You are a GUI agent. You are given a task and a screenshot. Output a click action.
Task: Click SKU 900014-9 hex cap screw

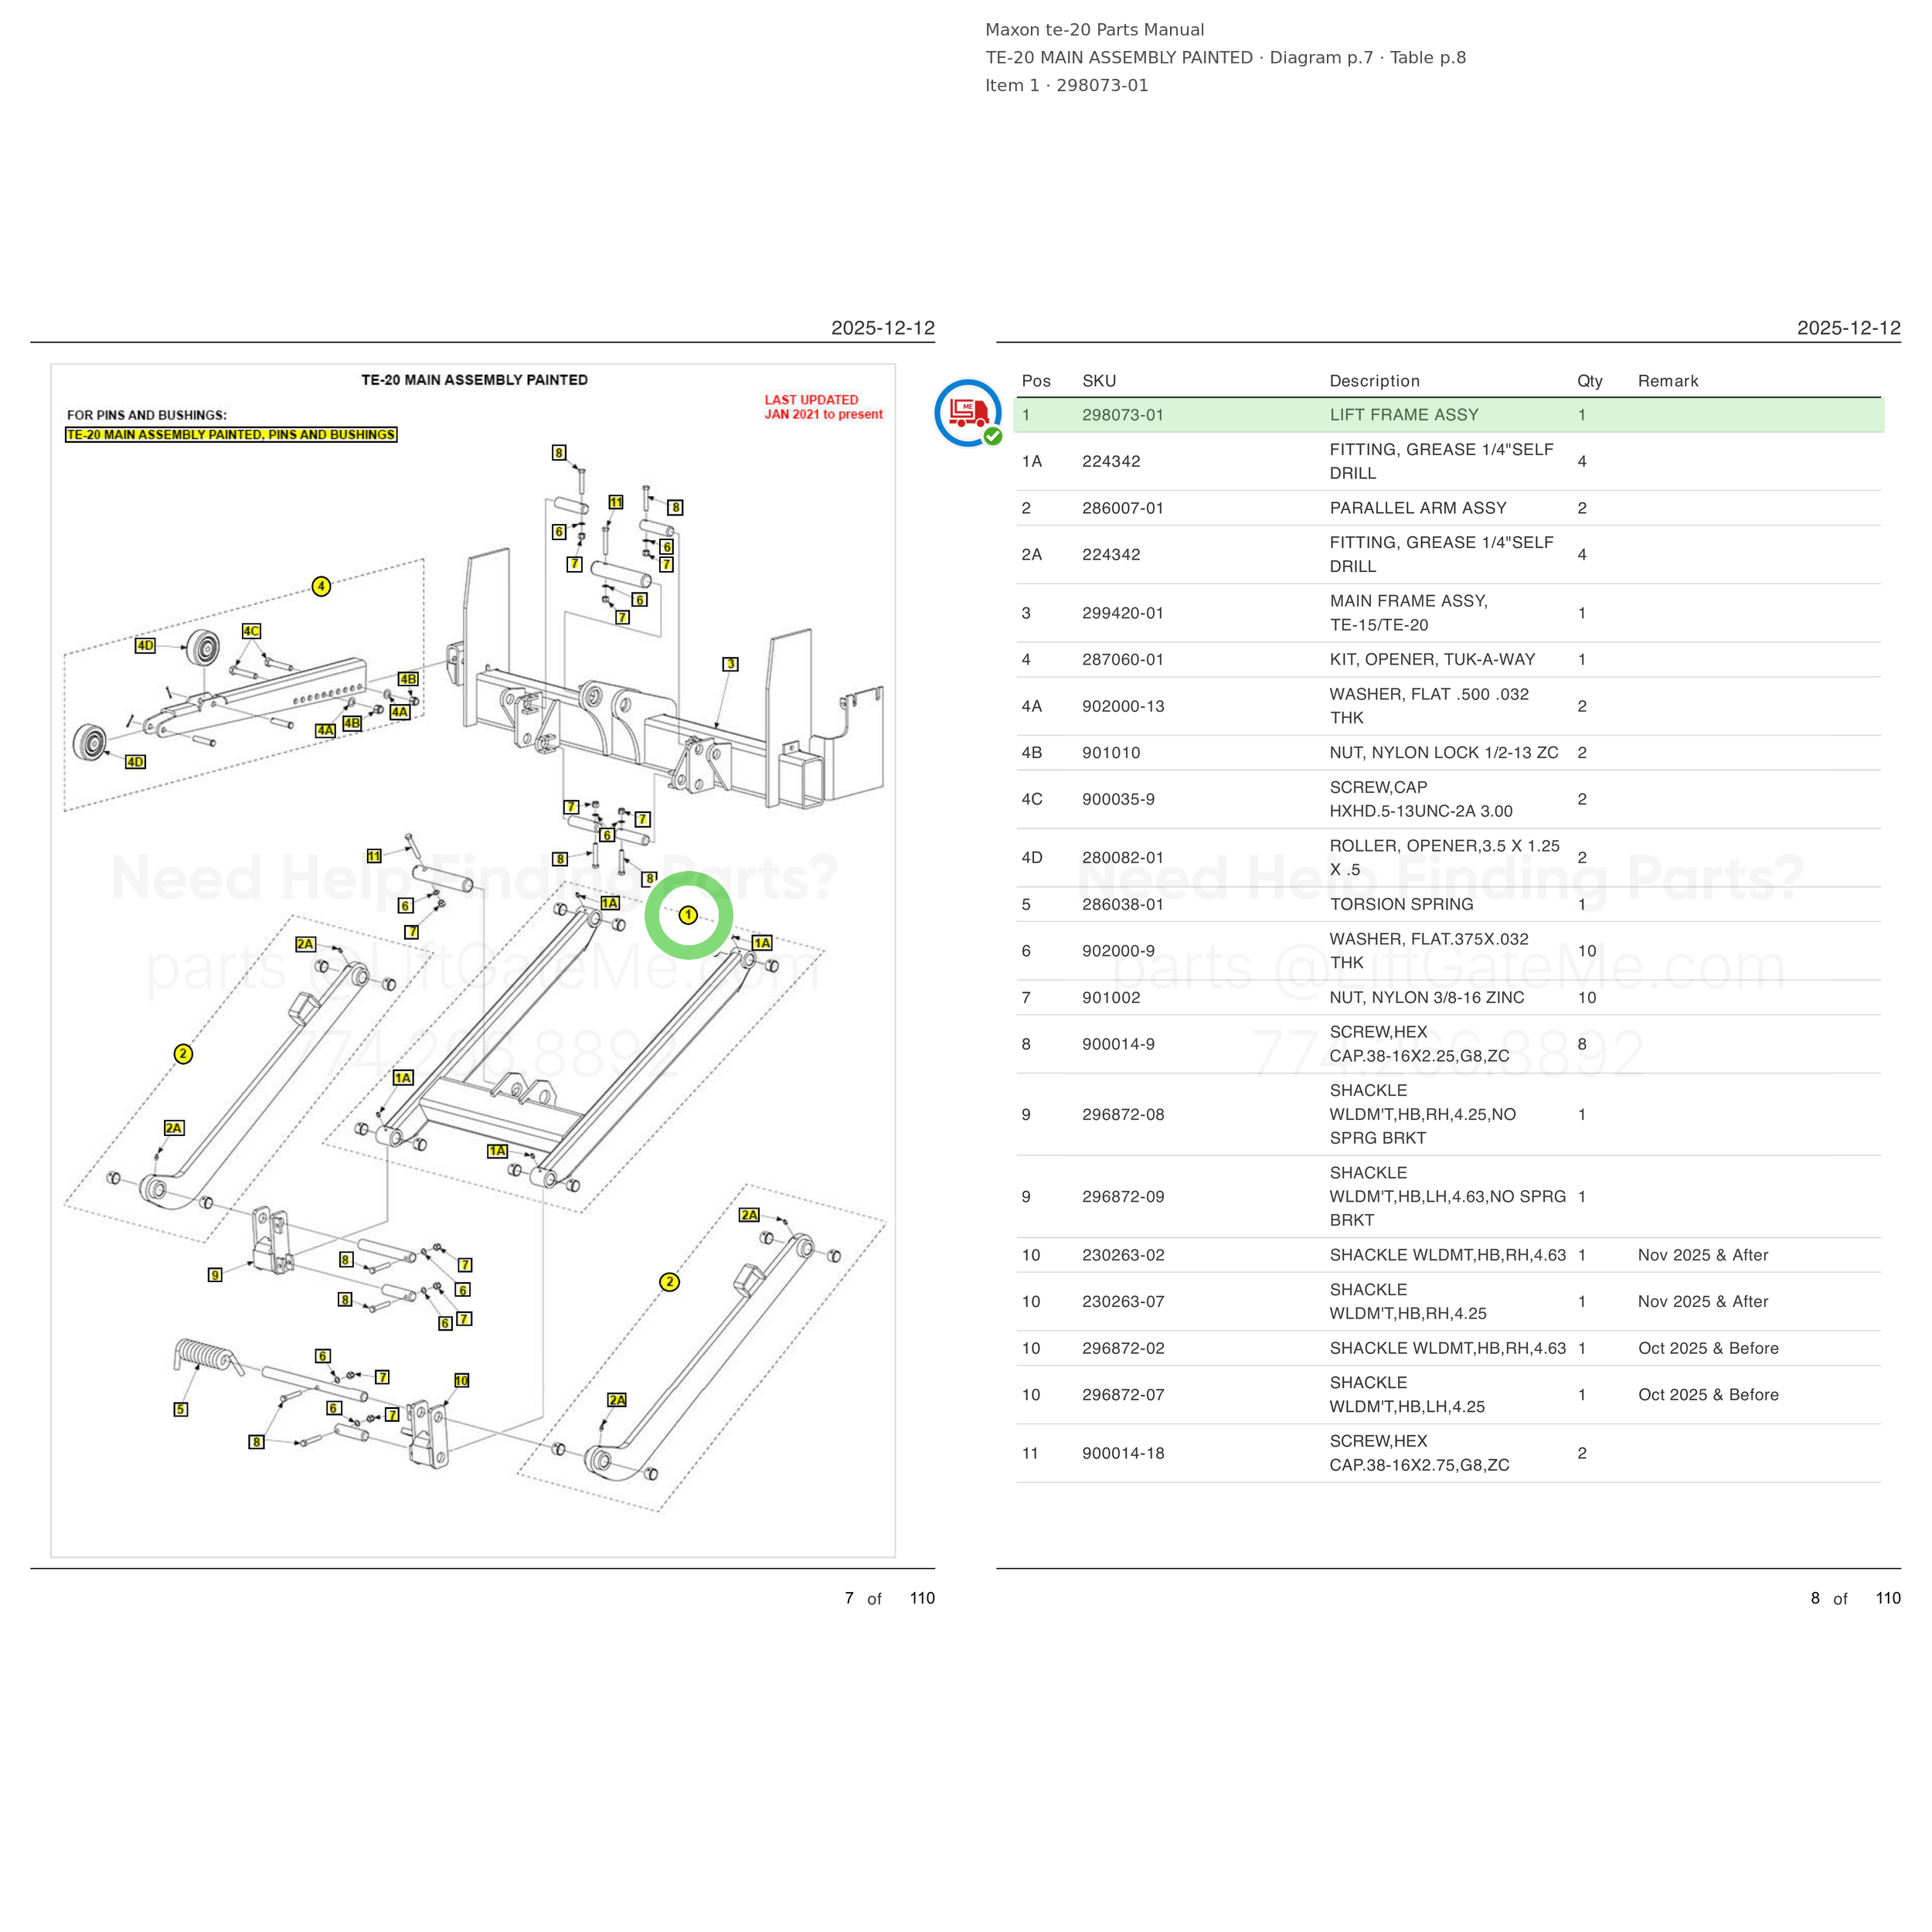(x=1118, y=1044)
